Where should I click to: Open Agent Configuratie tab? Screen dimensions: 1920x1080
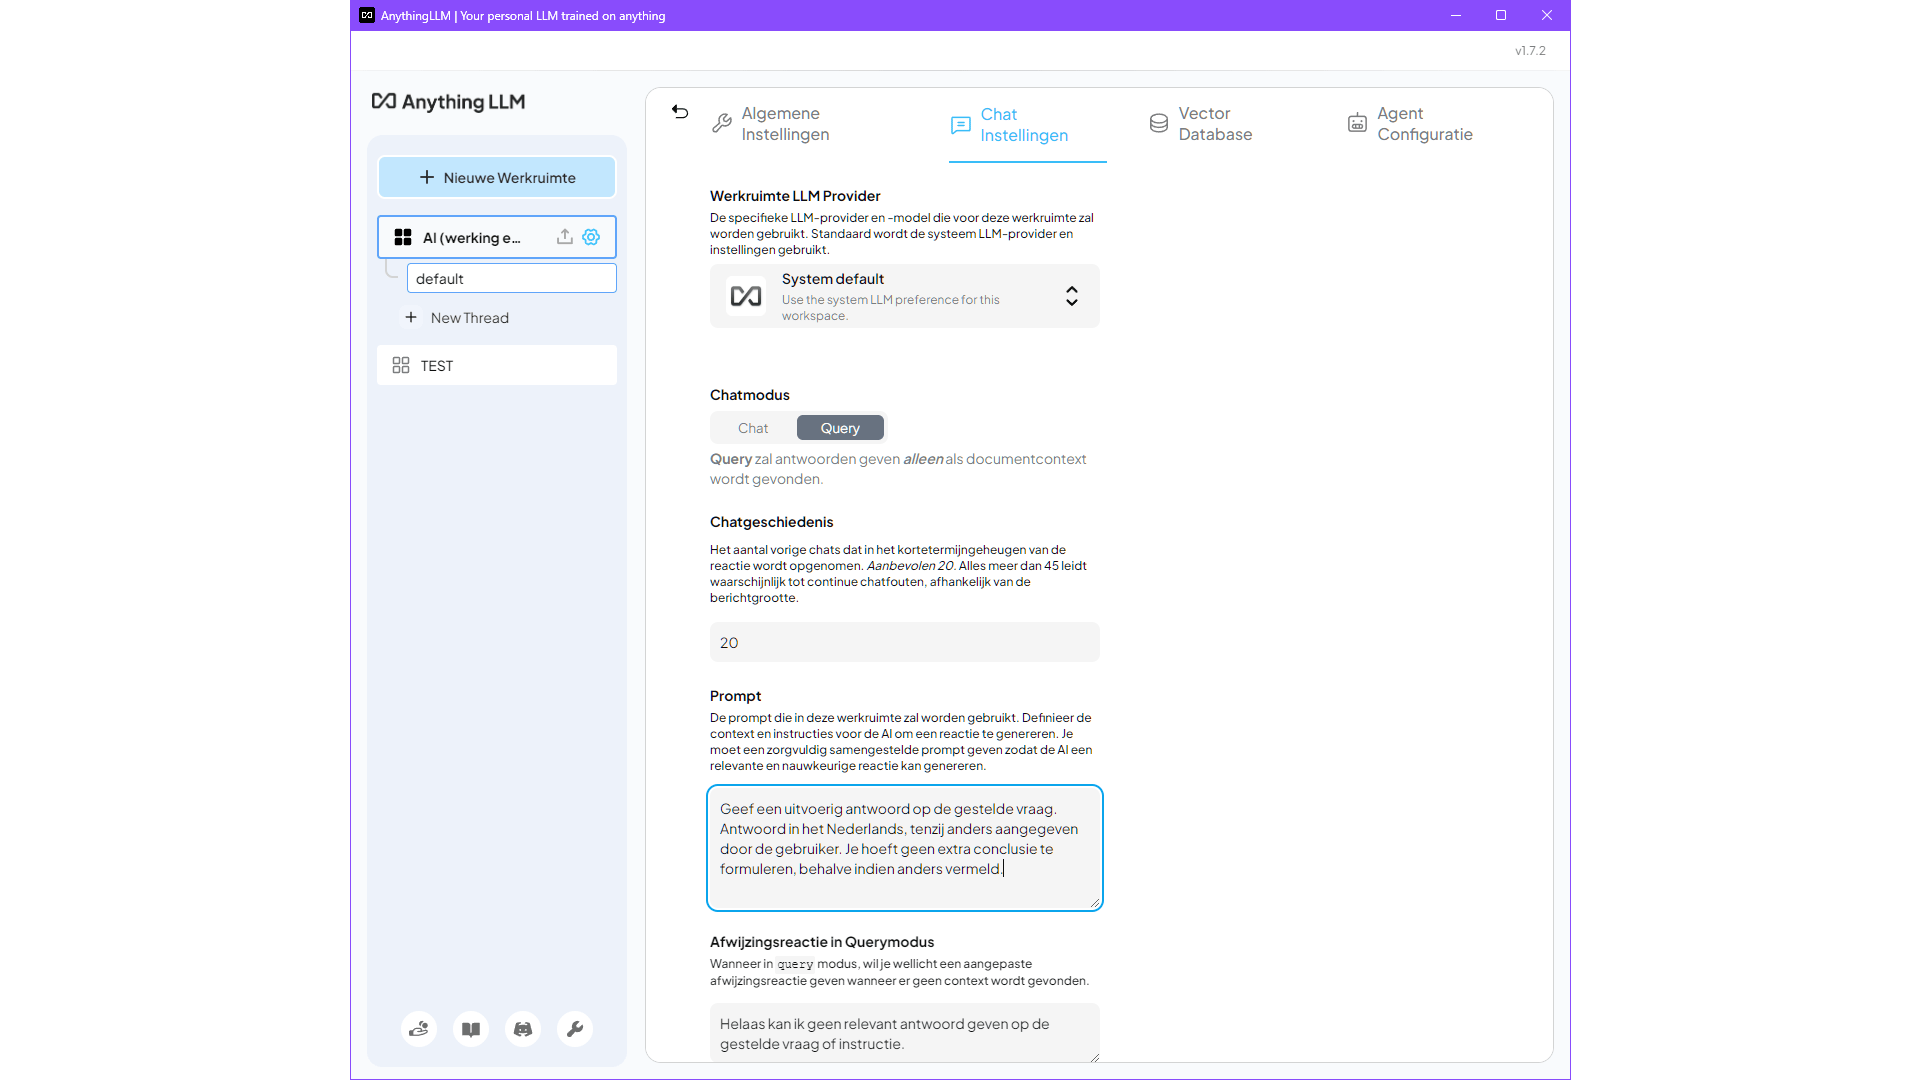pos(1424,124)
